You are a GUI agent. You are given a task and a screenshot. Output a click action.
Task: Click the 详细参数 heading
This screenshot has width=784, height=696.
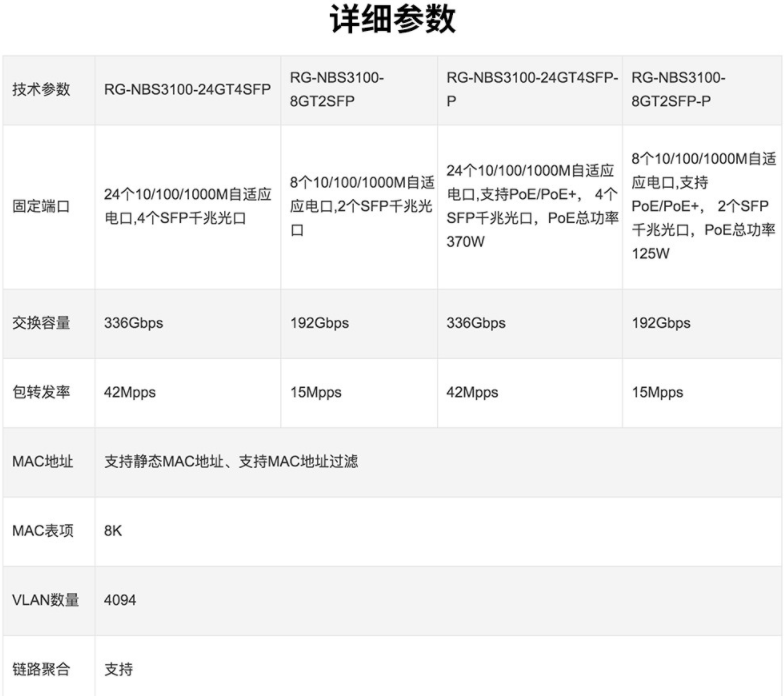click(x=392, y=19)
